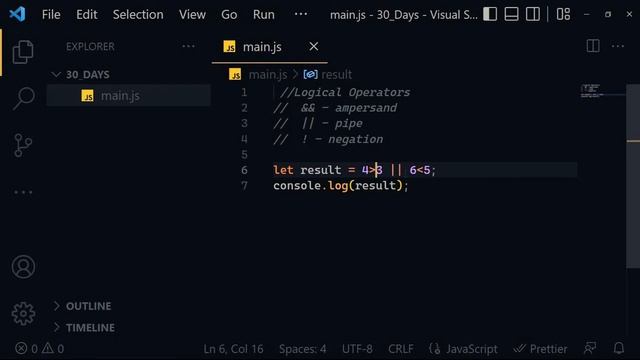
Task: Open the notifications bell
Action: [619, 349]
